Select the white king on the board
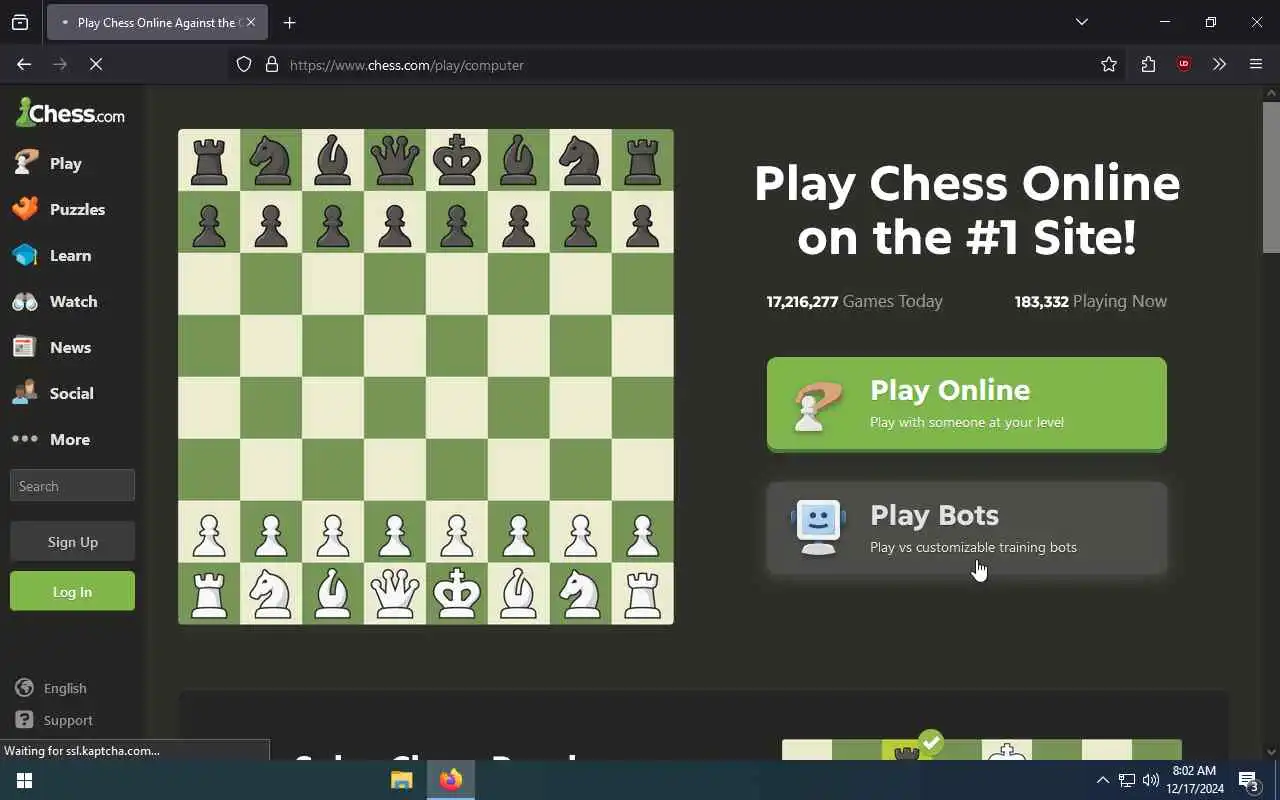This screenshot has height=800, width=1280. 457,593
